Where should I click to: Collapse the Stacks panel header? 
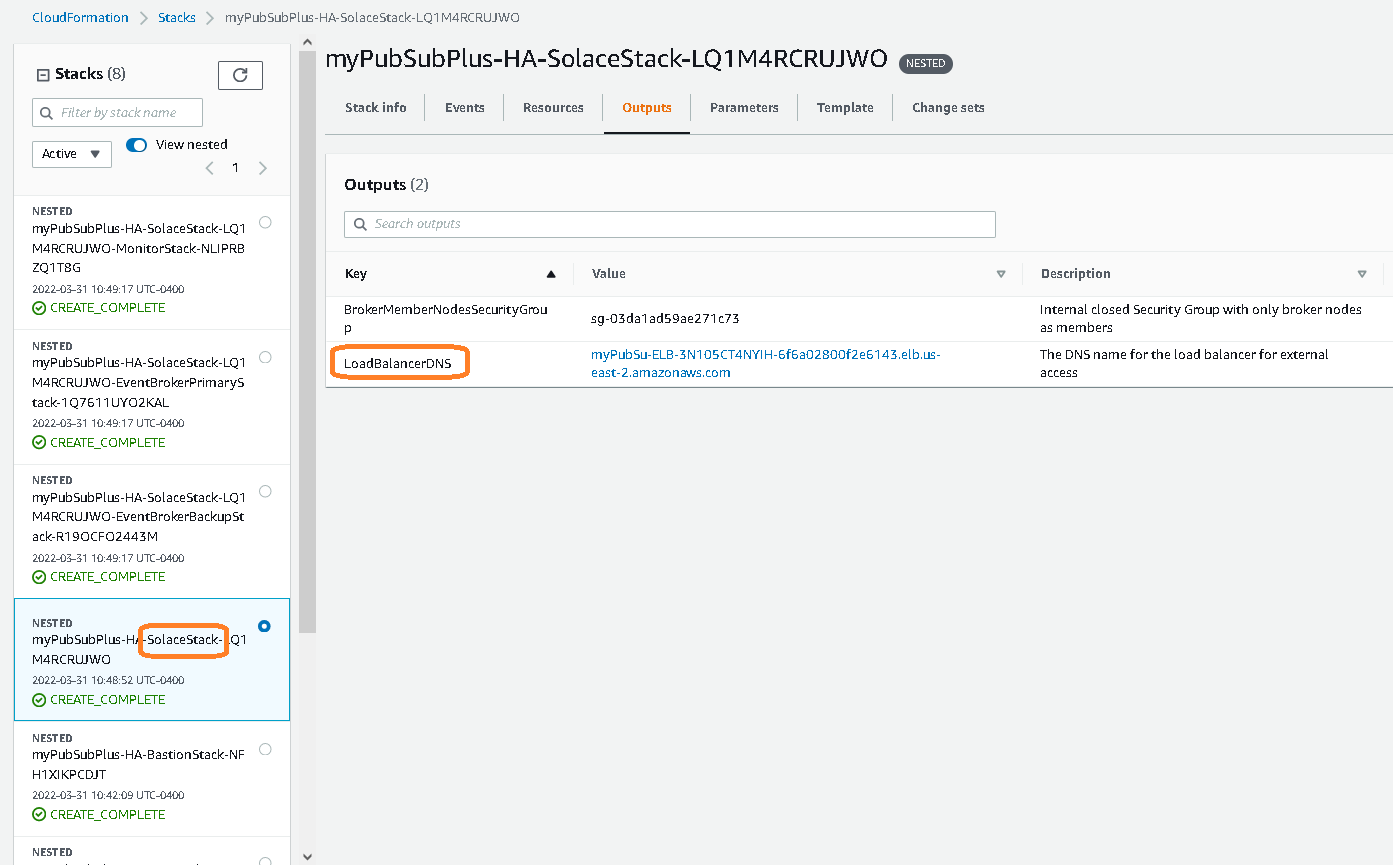coord(43,75)
